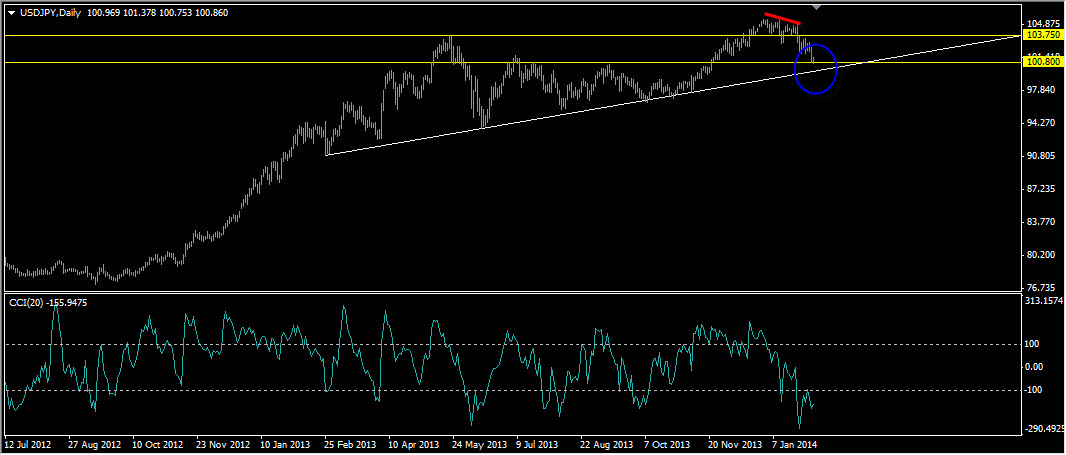Click the 76.735 price axis value
This screenshot has width=1066, height=455.
[1039, 287]
